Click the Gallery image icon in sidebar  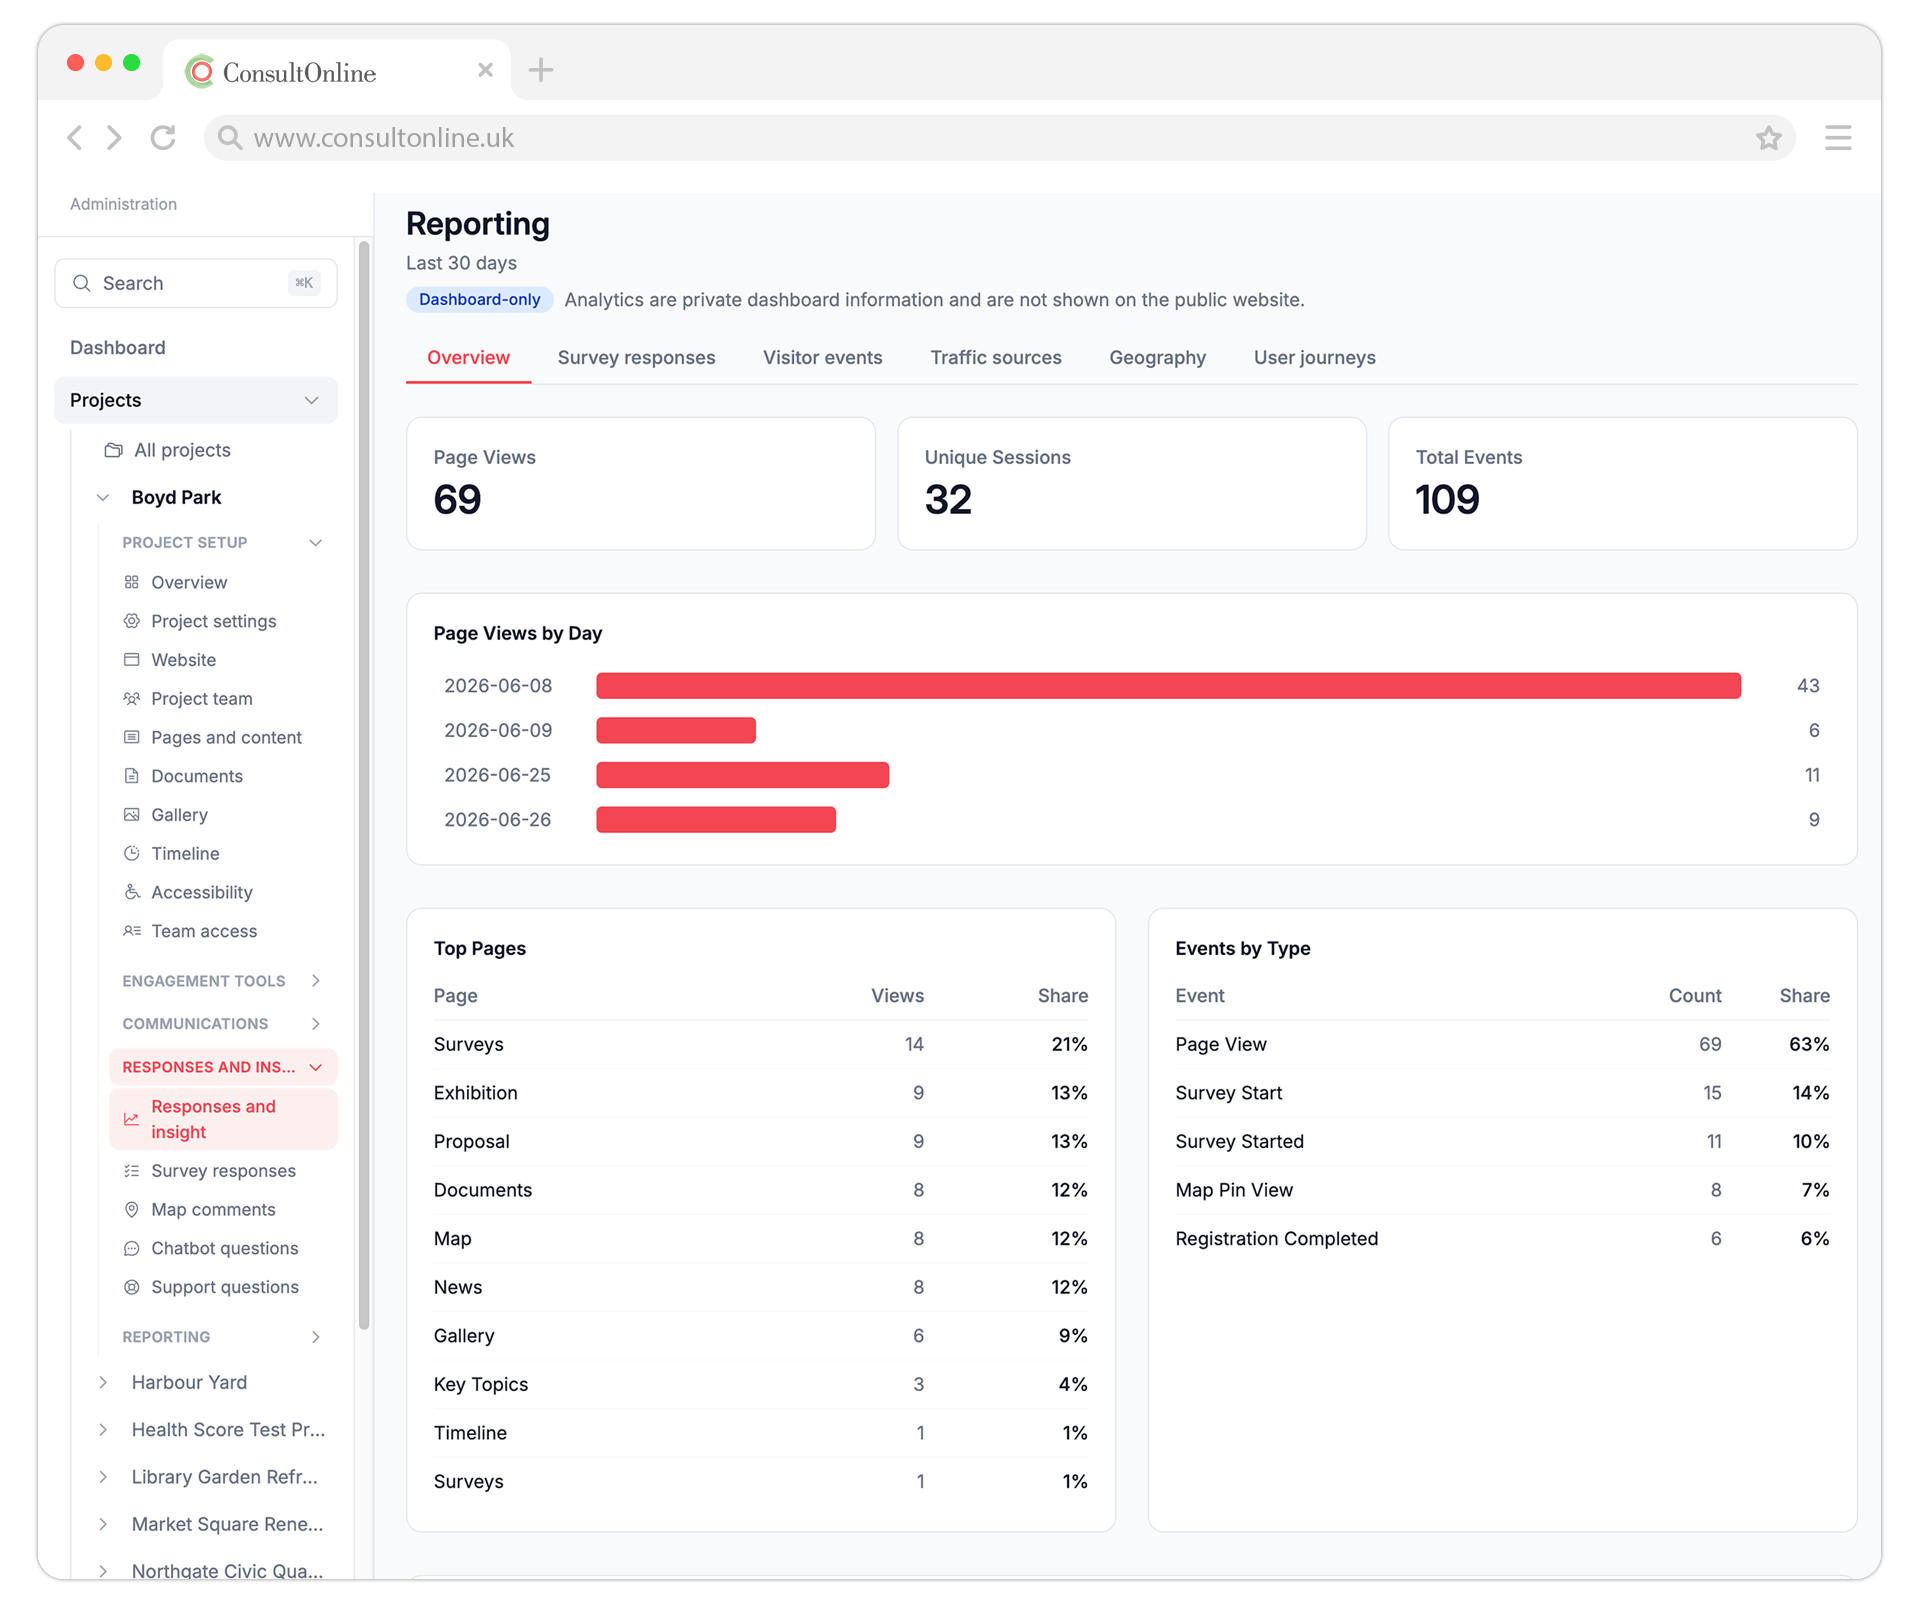click(x=131, y=815)
